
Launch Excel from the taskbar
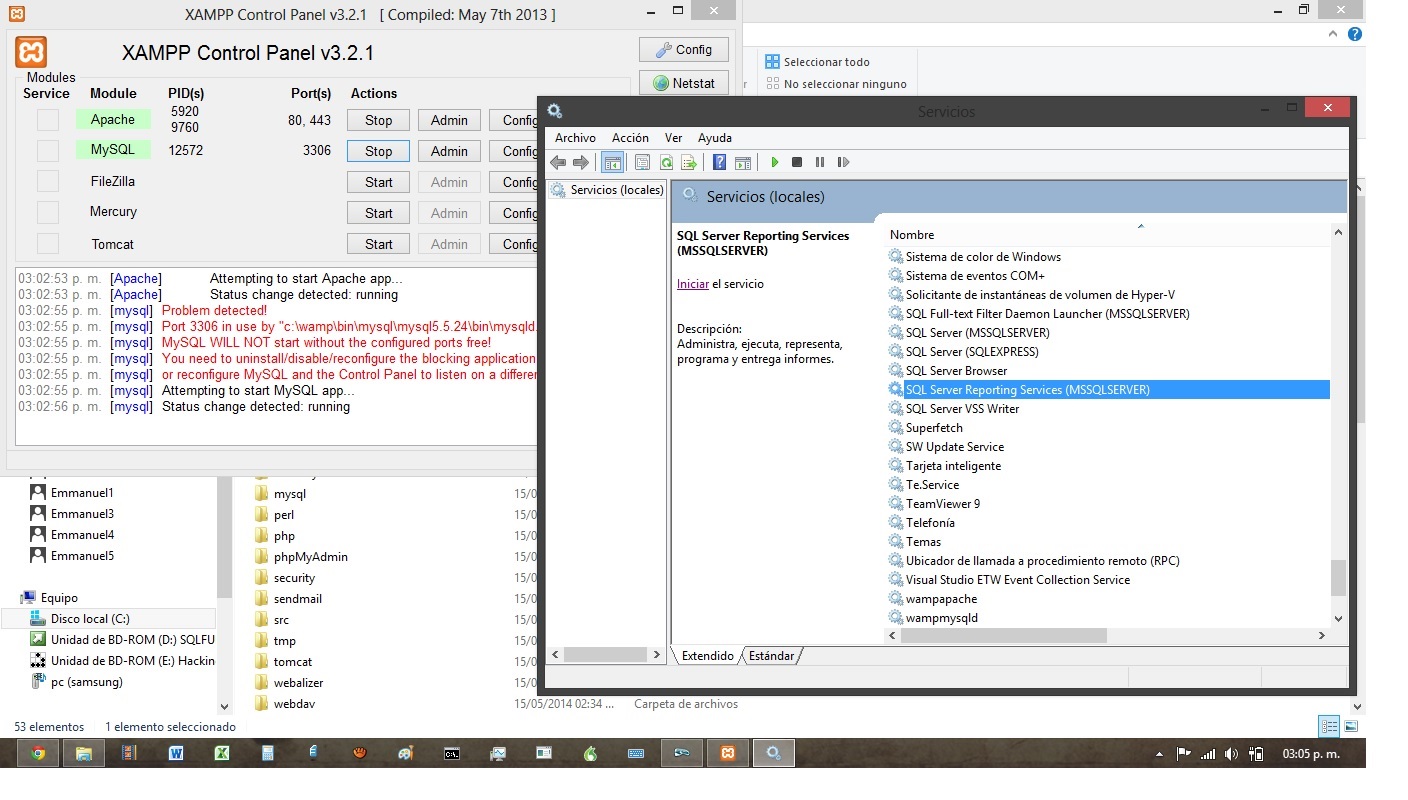click(x=222, y=753)
